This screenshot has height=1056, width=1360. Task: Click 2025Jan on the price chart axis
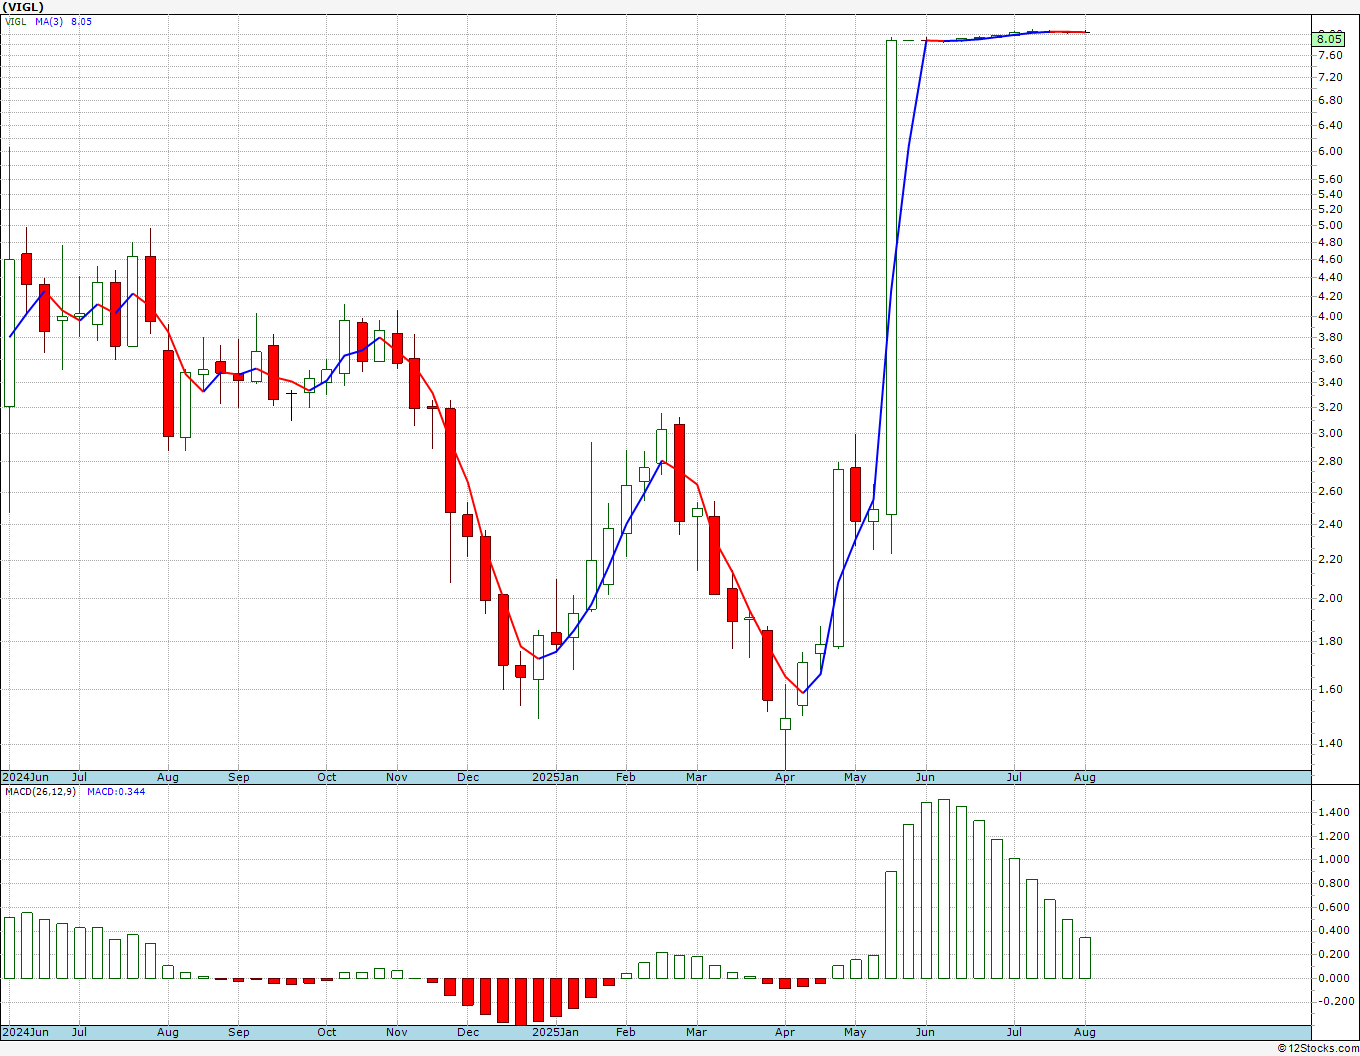tap(555, 777)
